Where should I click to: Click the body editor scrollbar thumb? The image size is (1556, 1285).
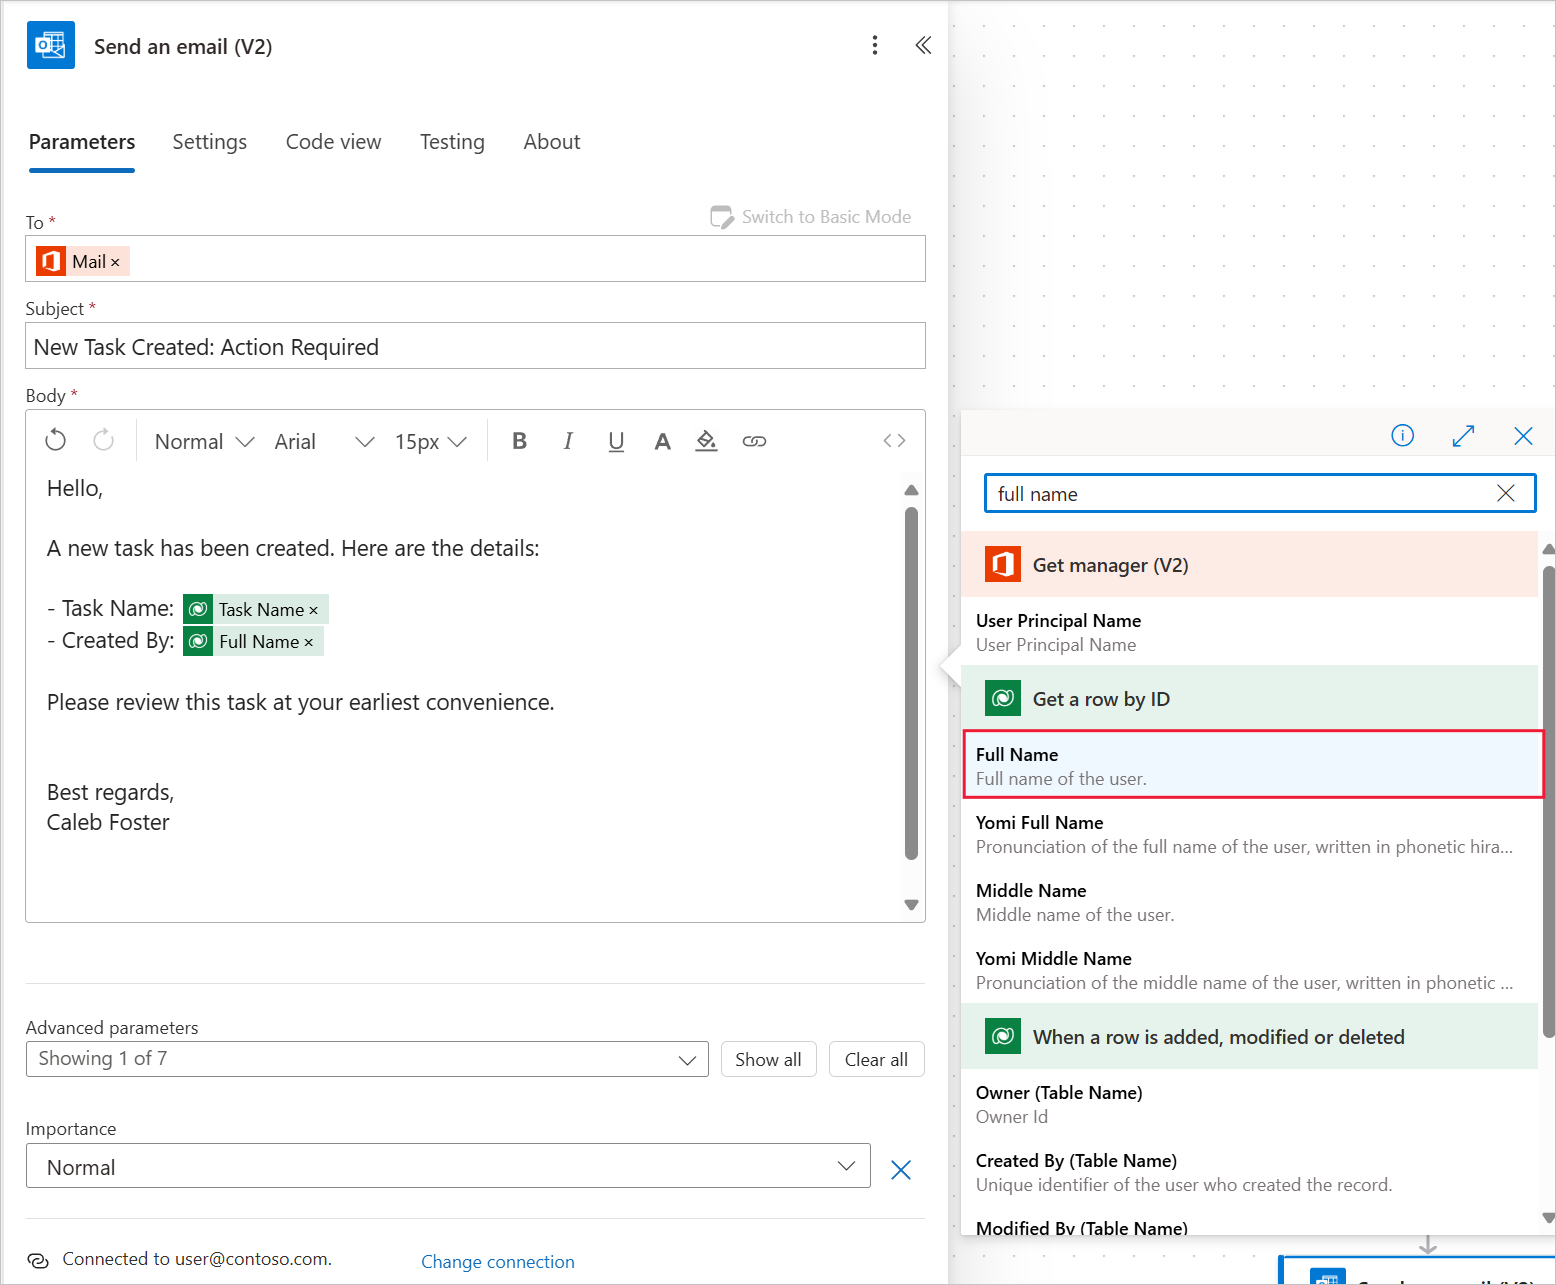[911, 683]
